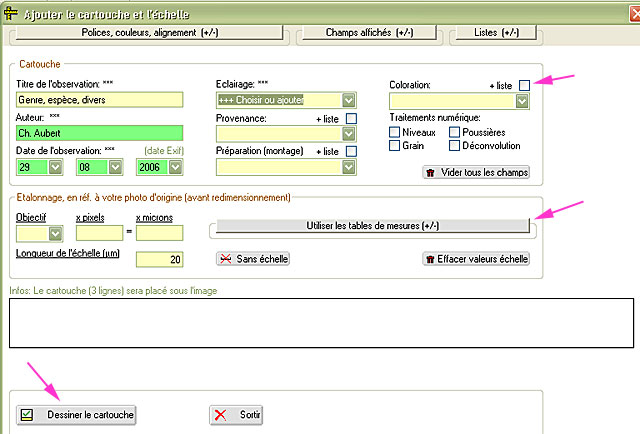Click the x microns input field

click(x=160, y=233)
